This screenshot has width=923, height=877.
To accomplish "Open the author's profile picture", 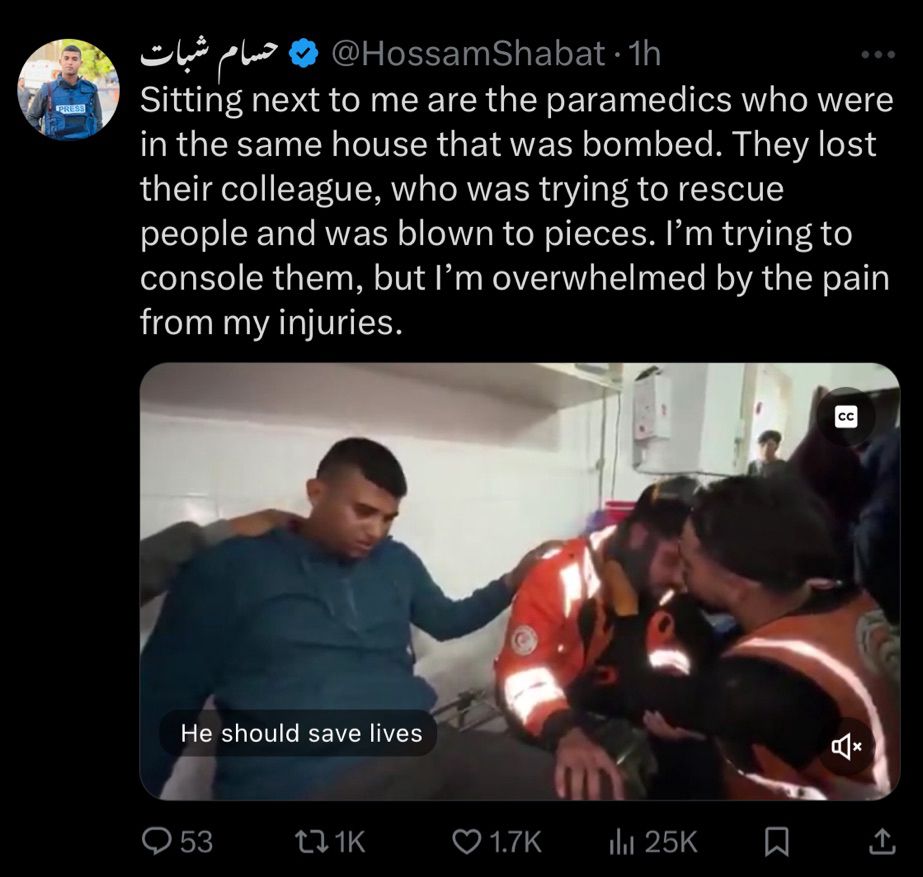I will click(x=69, y=89).
